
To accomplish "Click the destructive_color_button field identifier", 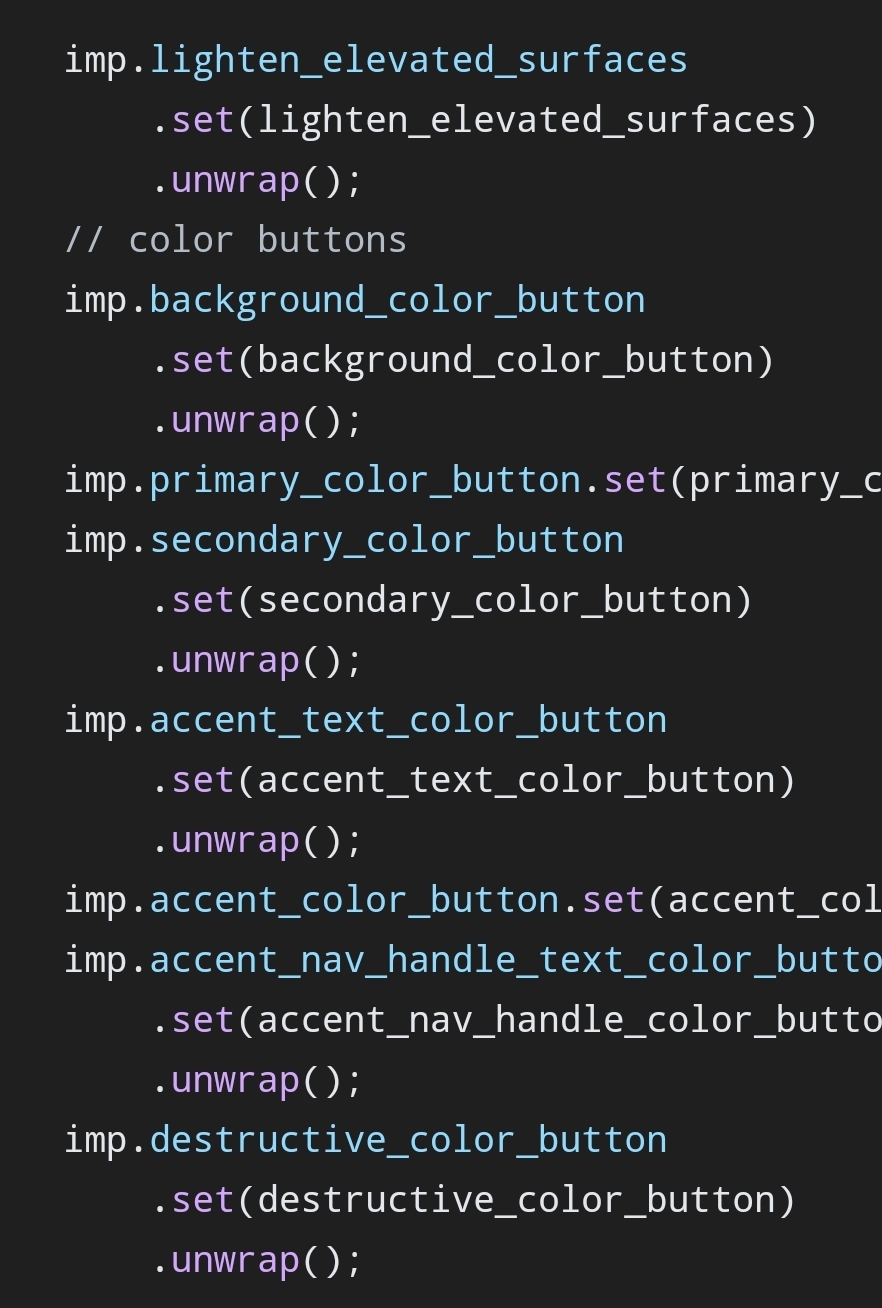I will (408, 1140).
